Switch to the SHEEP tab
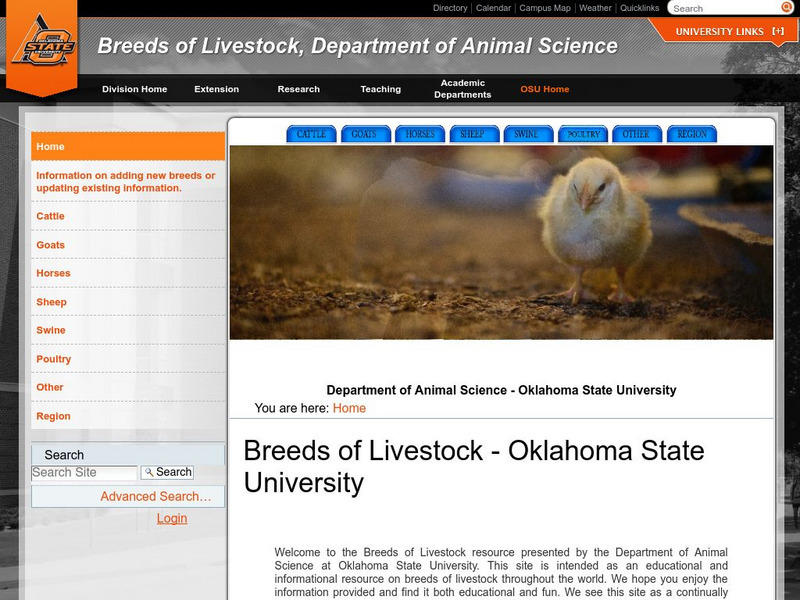 tap(470, 131)
